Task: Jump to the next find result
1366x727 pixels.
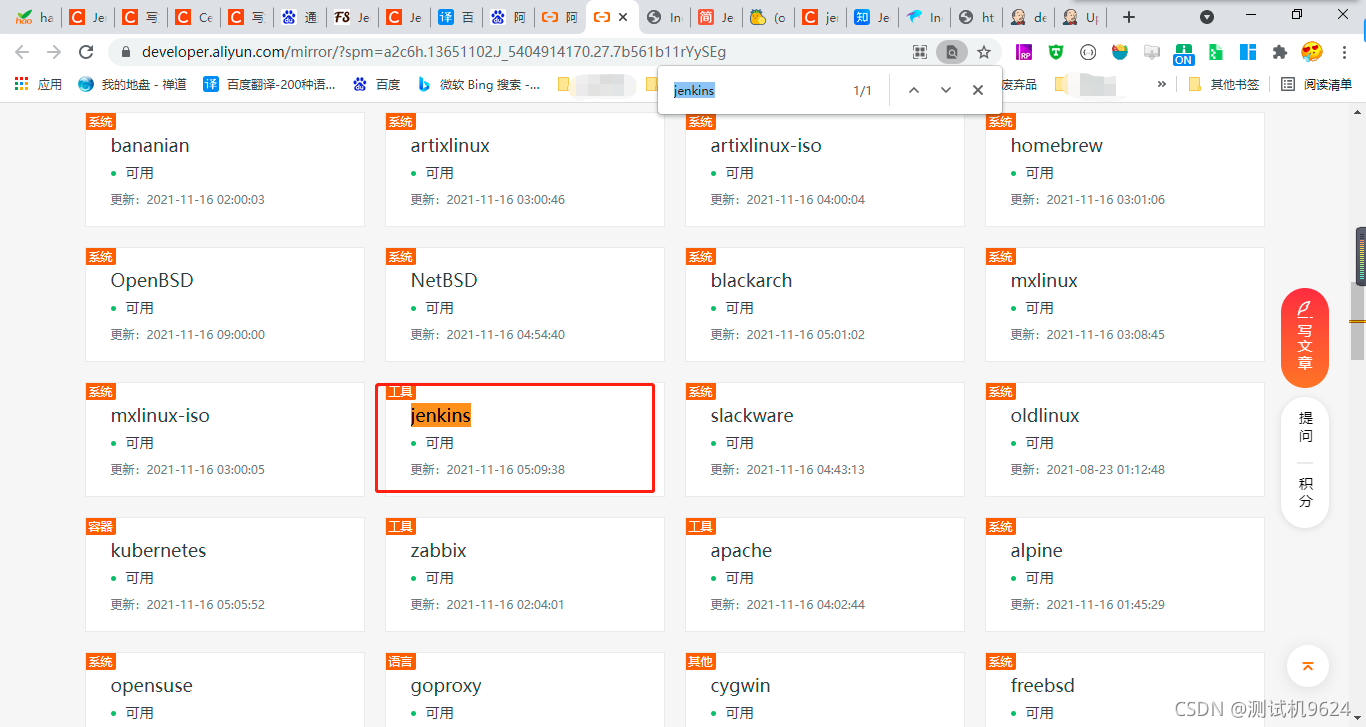Action: click(x=946, y=90)
